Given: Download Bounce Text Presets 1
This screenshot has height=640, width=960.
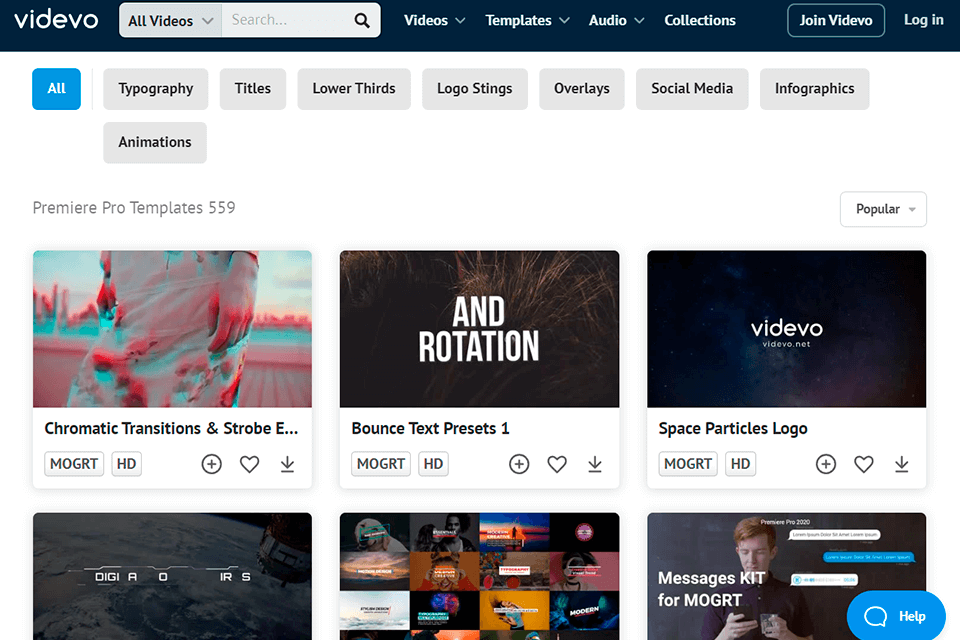Looking at the screenshot, I should pyautogui.click(x=594, y=464).
